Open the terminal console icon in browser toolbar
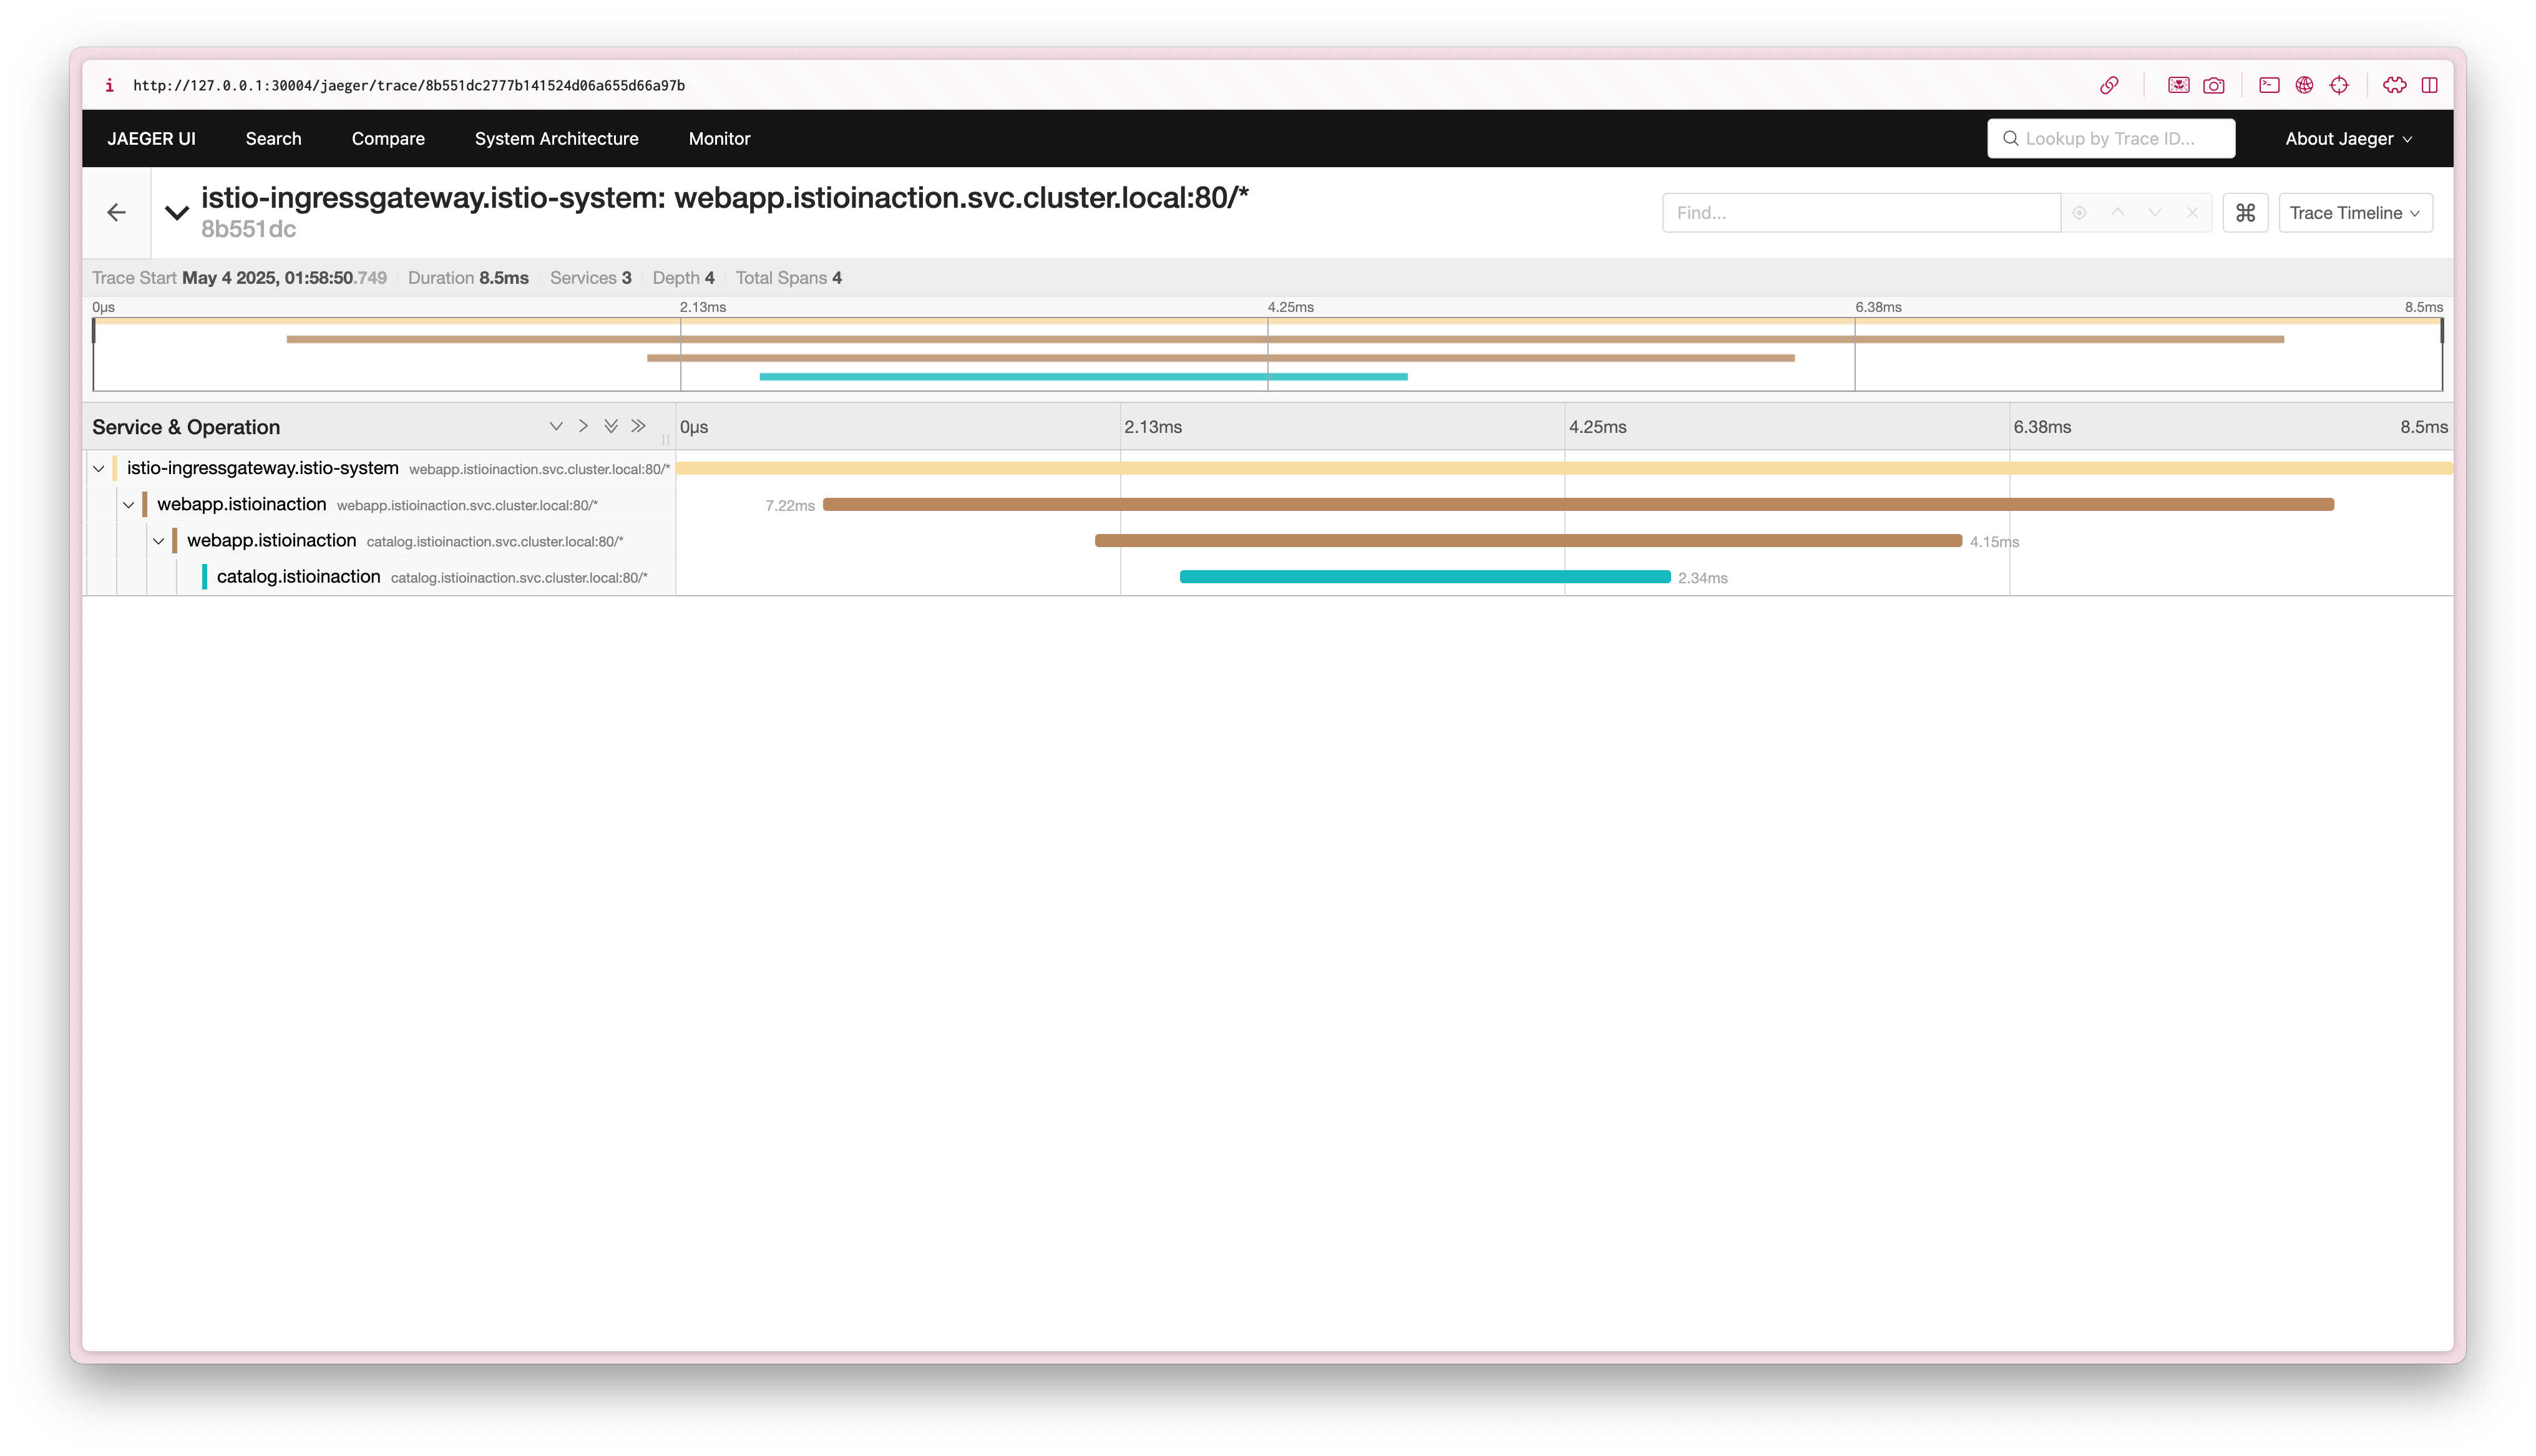The width and height of the screenshot is (2536, 1456). coord(2269,85)
